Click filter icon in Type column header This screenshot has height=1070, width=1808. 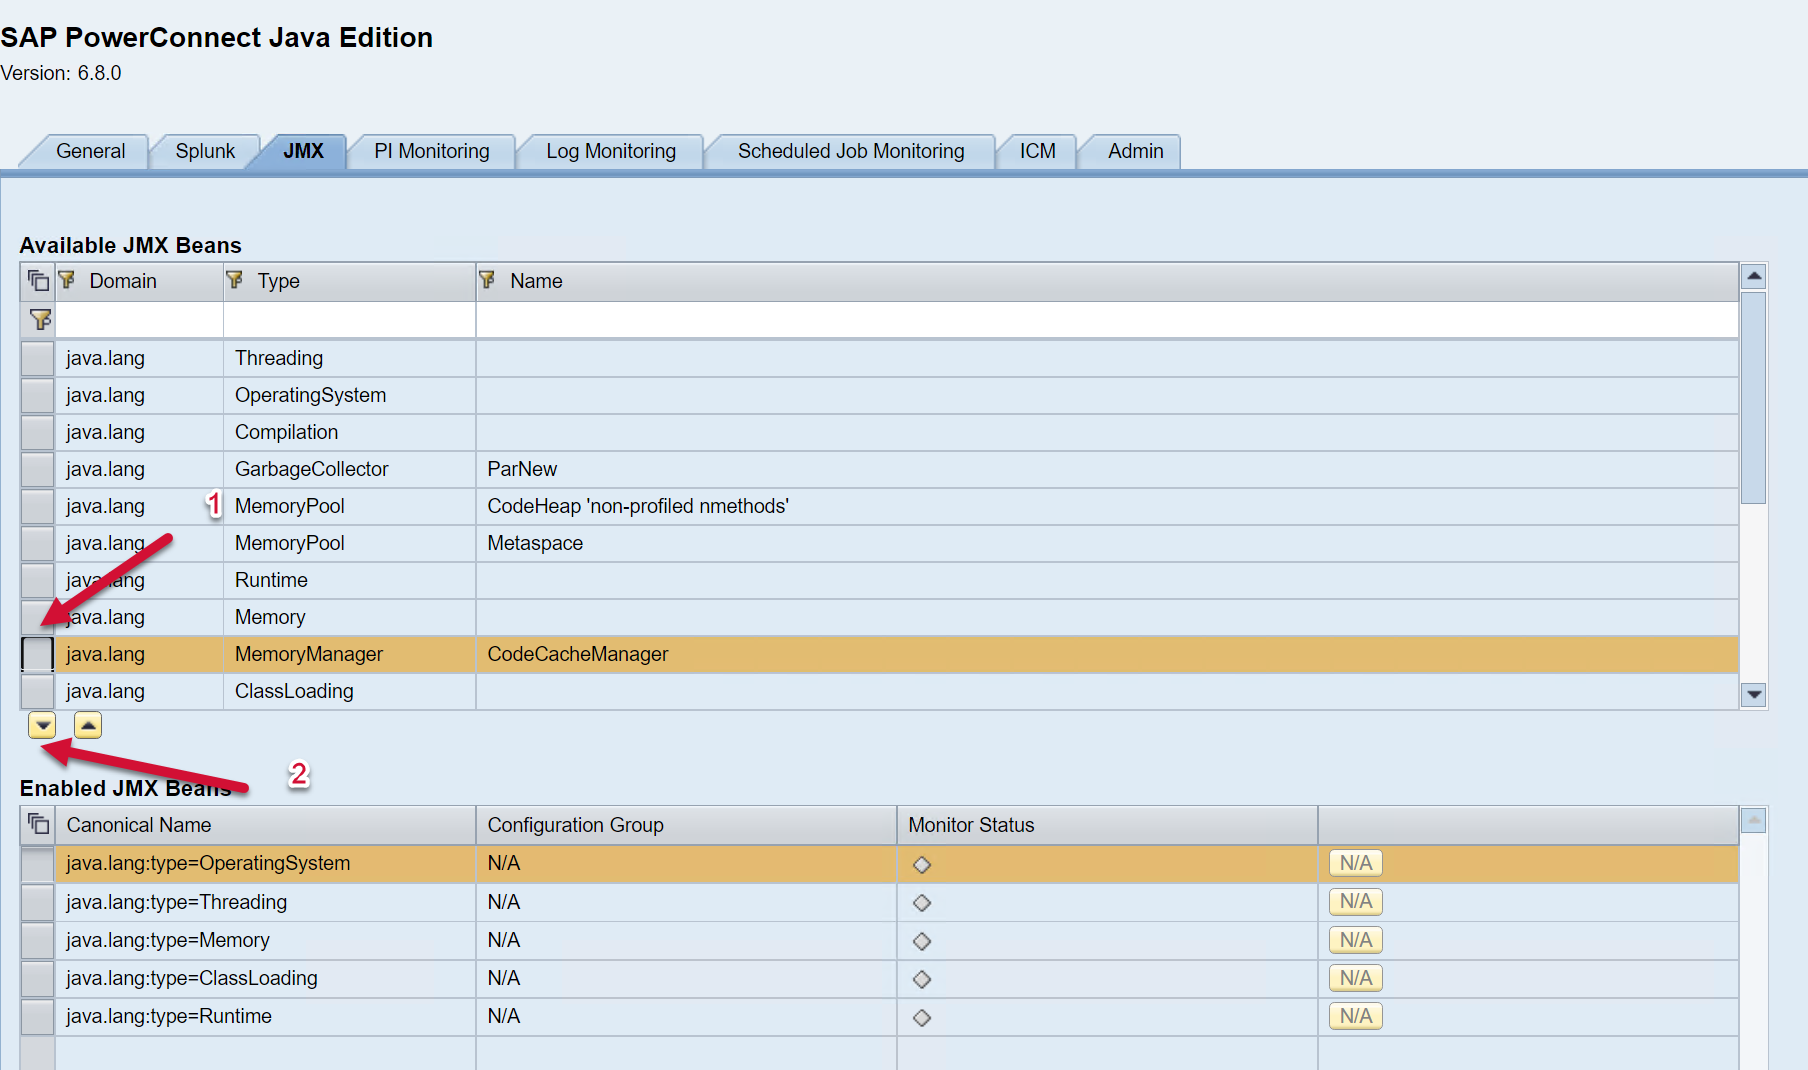coord(235,280)
